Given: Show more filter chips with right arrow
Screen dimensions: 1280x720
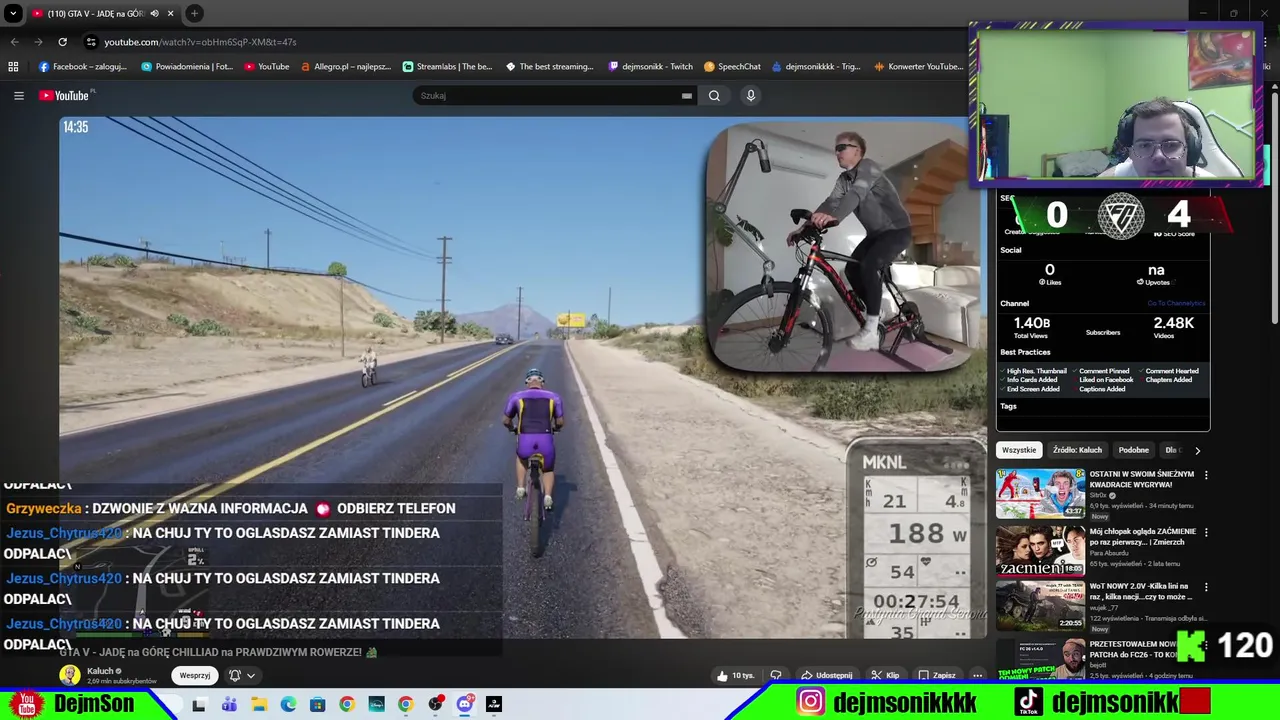Looking at the screenshot, I should (x=1197, y=450).
